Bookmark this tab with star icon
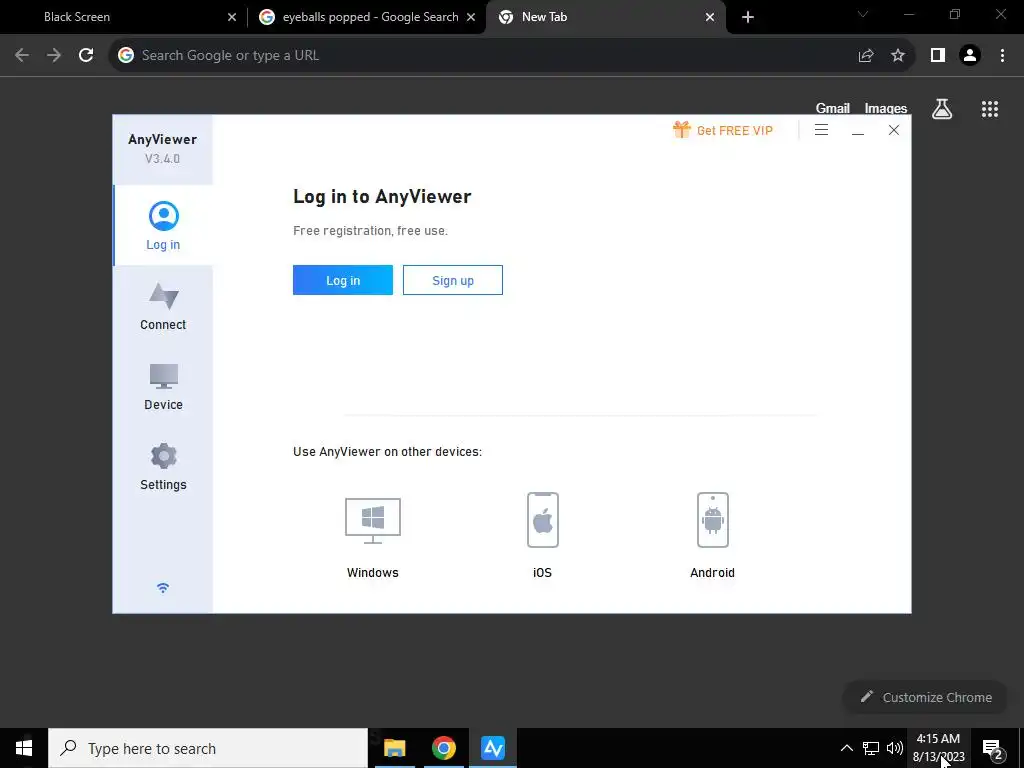This screenshot has height=768, width=1024. [898, 56]
